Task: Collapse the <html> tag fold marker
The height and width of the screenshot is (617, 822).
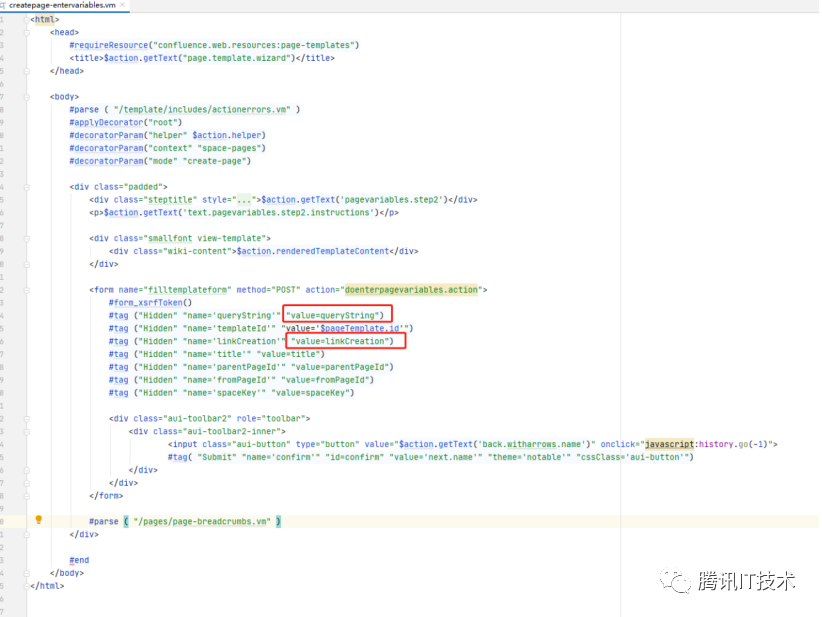Action: [x=28, y=19]
